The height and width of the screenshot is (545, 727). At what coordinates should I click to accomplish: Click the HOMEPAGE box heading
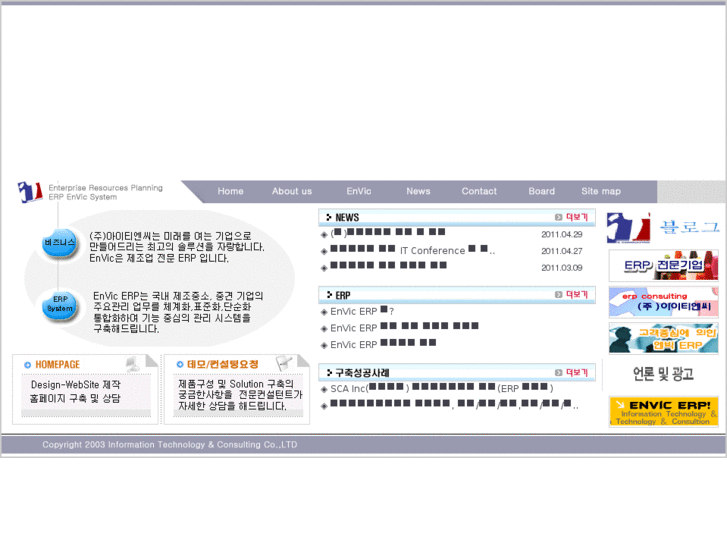pyautogui.click(x=57, y=365)
